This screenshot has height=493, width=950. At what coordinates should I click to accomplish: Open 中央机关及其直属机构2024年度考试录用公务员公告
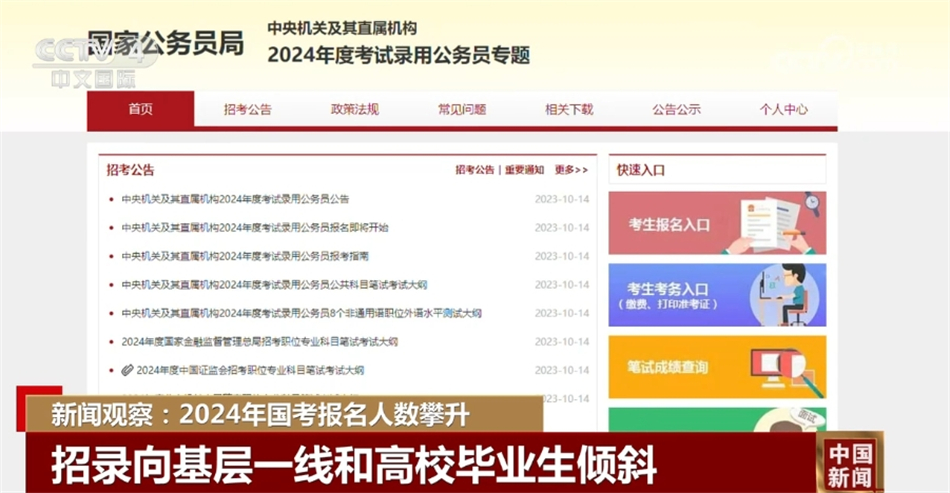[x=235, y=199]
